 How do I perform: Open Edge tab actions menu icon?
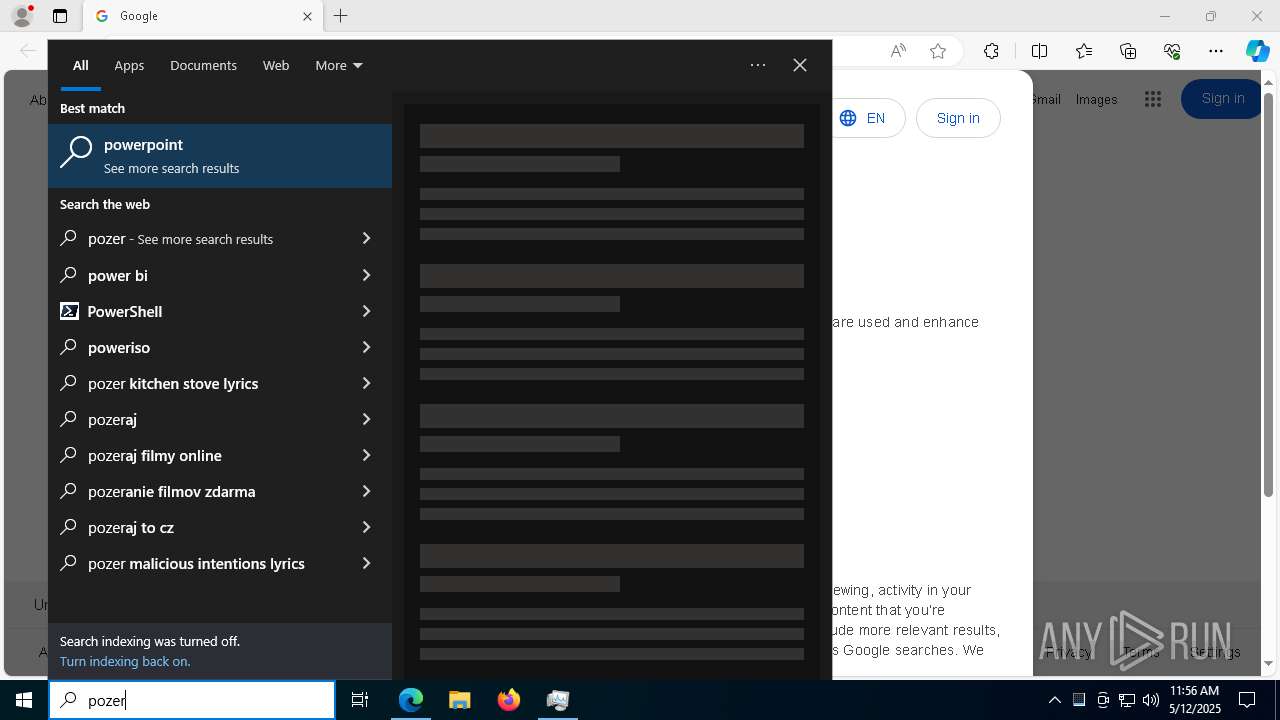click(60, 16)
